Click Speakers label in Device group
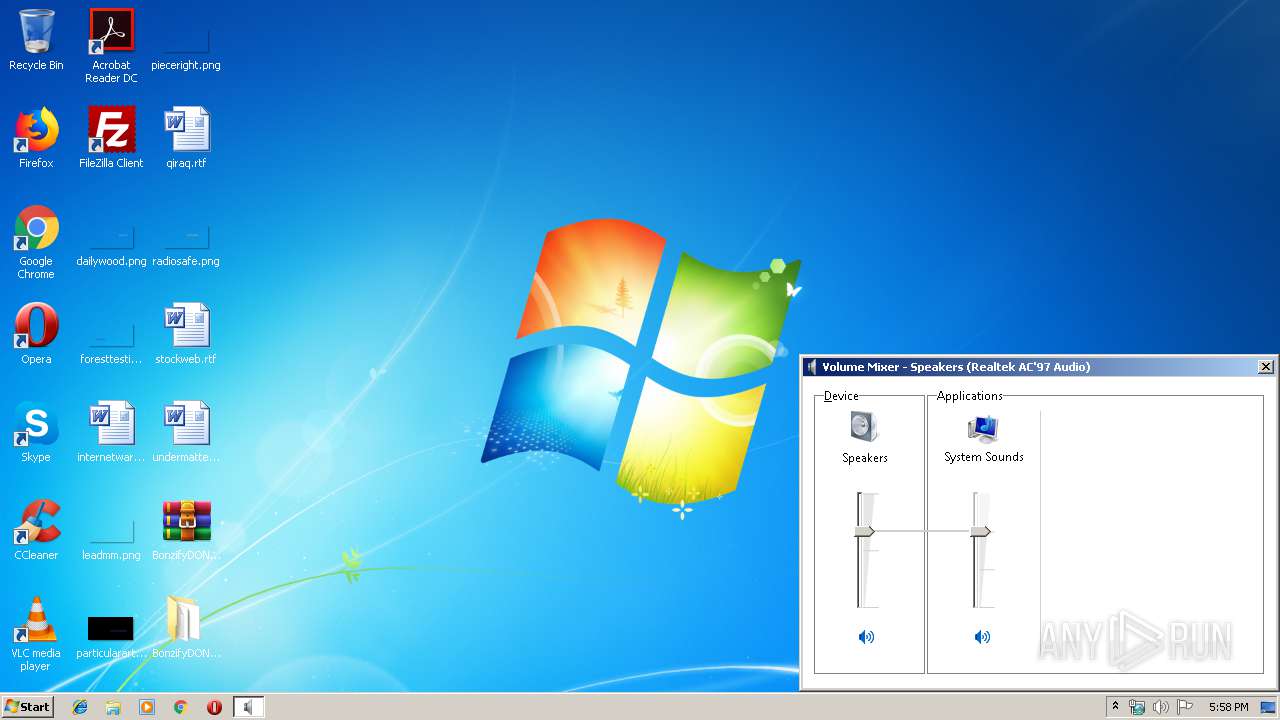Screen dimensions: 1280x720 865,458
